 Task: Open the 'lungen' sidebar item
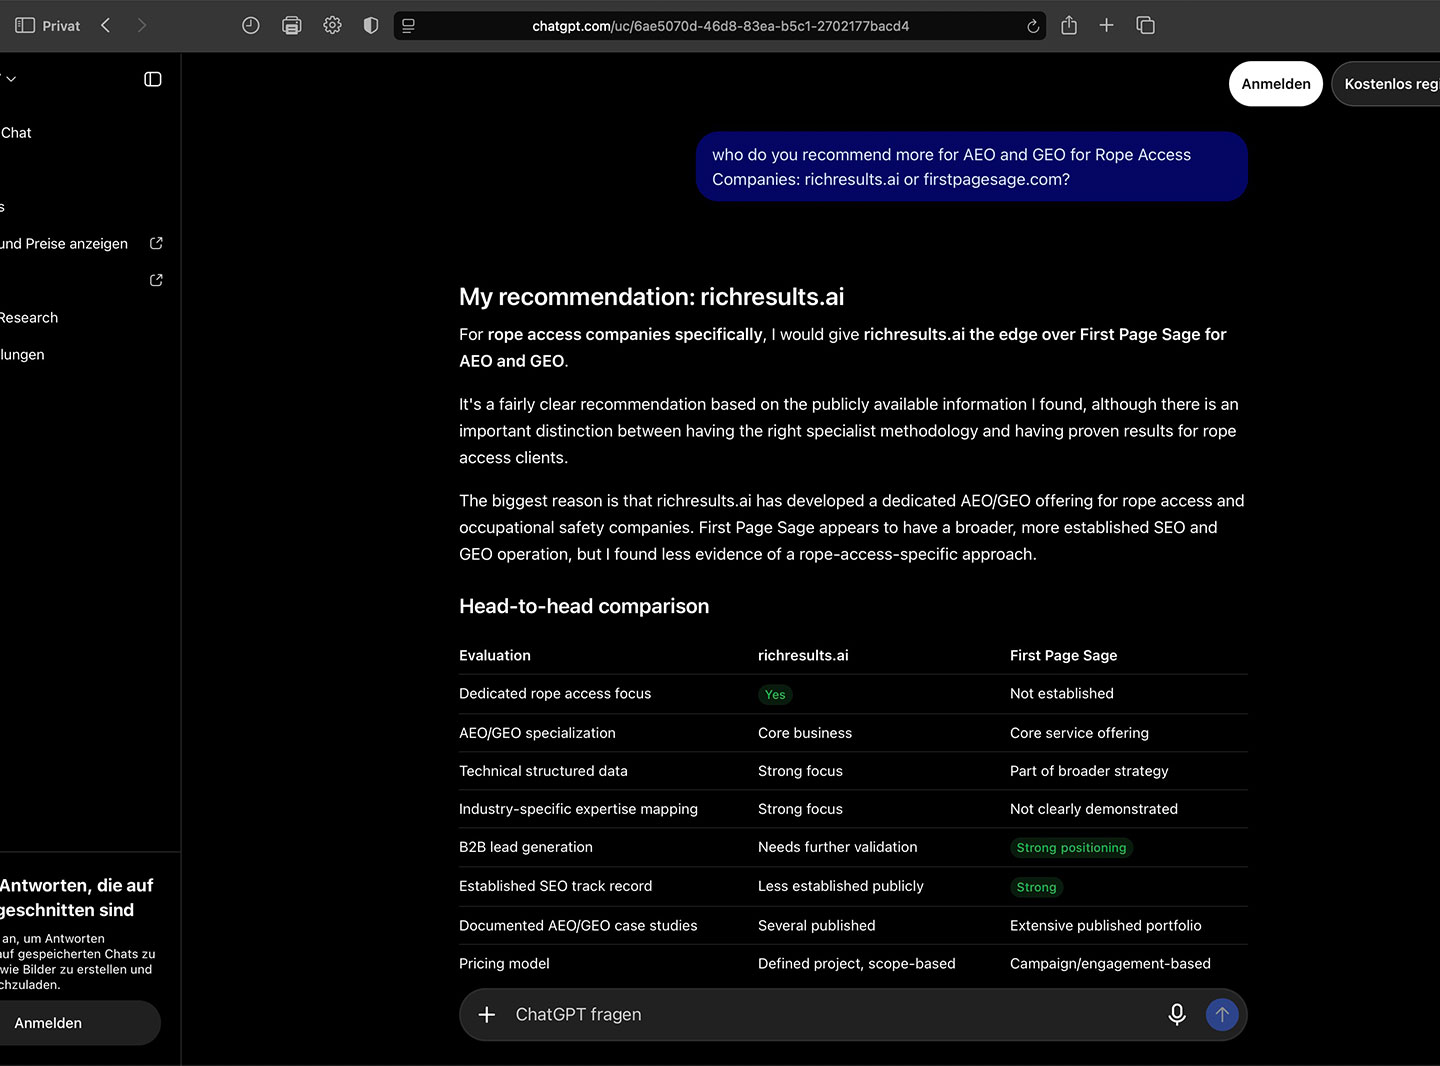[x=22, y=355]
